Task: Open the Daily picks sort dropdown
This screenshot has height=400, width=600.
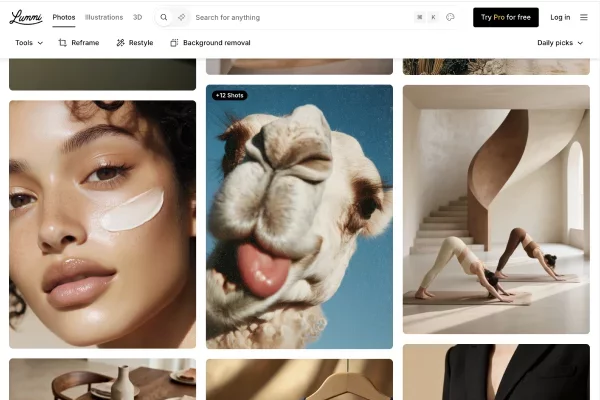Action: click(x=560, y=43)
